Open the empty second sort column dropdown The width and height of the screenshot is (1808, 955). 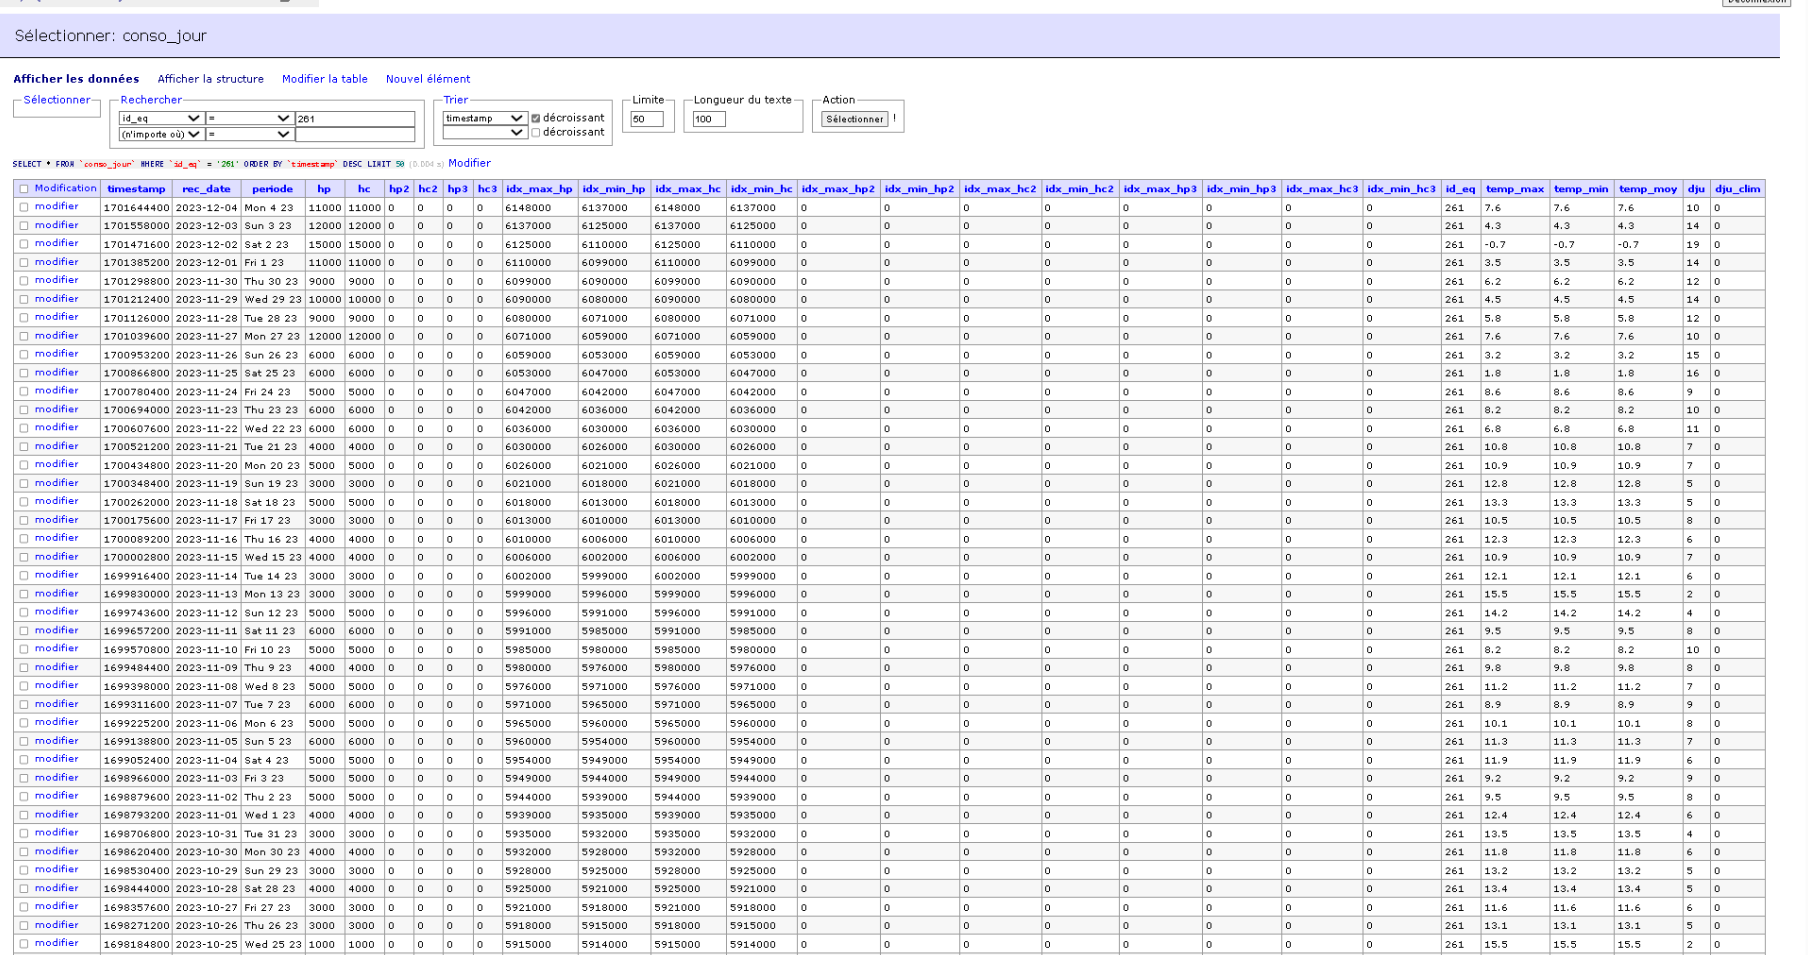click(x=484, y=133)
